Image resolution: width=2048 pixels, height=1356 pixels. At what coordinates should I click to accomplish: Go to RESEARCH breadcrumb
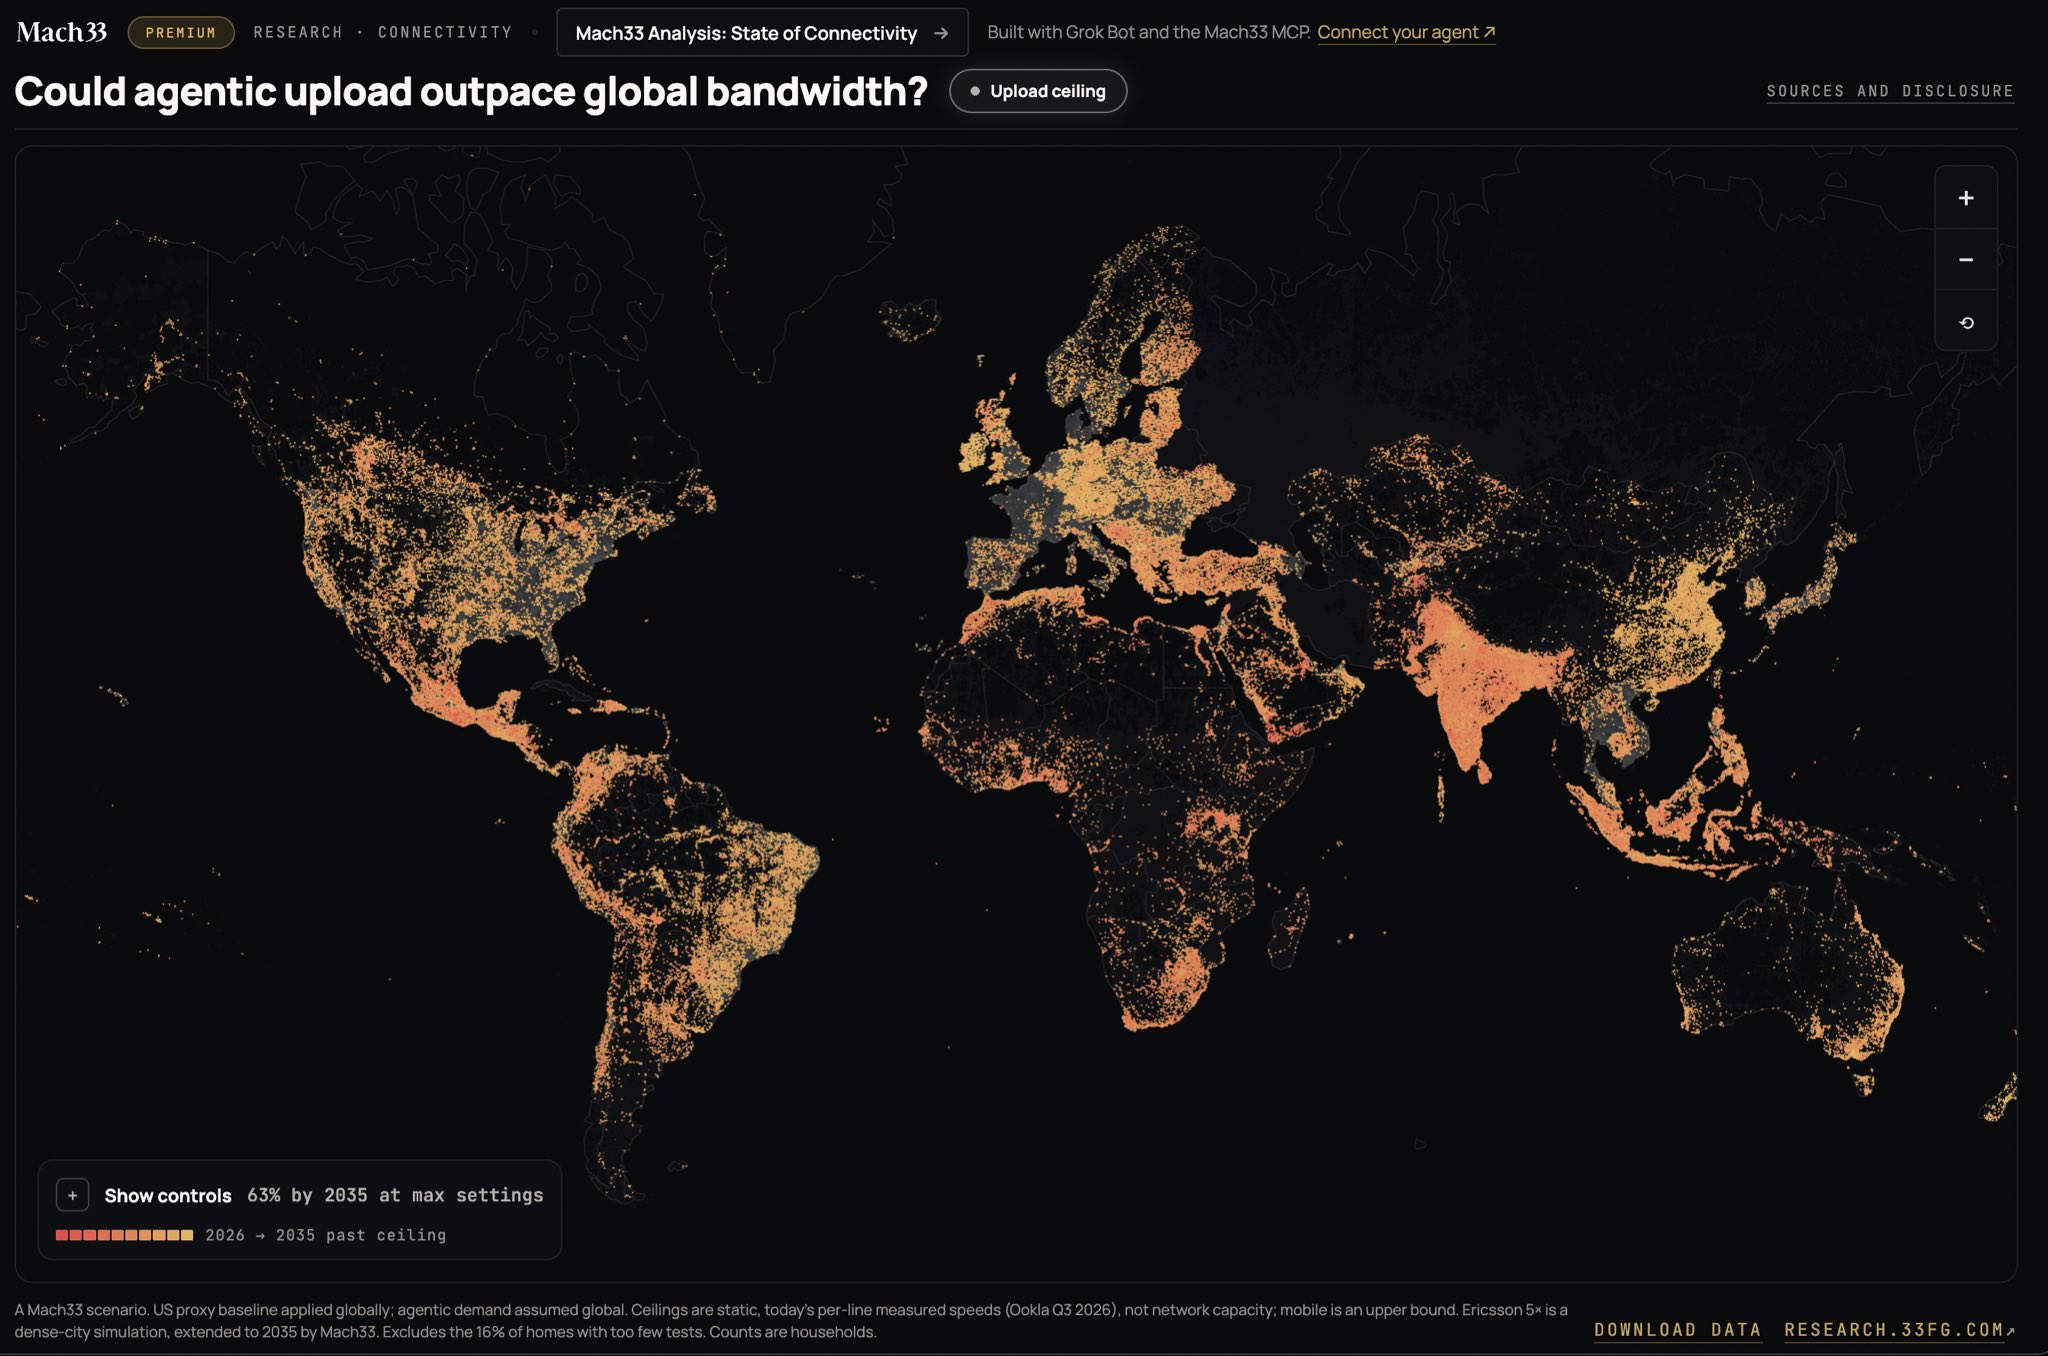coord(298,32)
